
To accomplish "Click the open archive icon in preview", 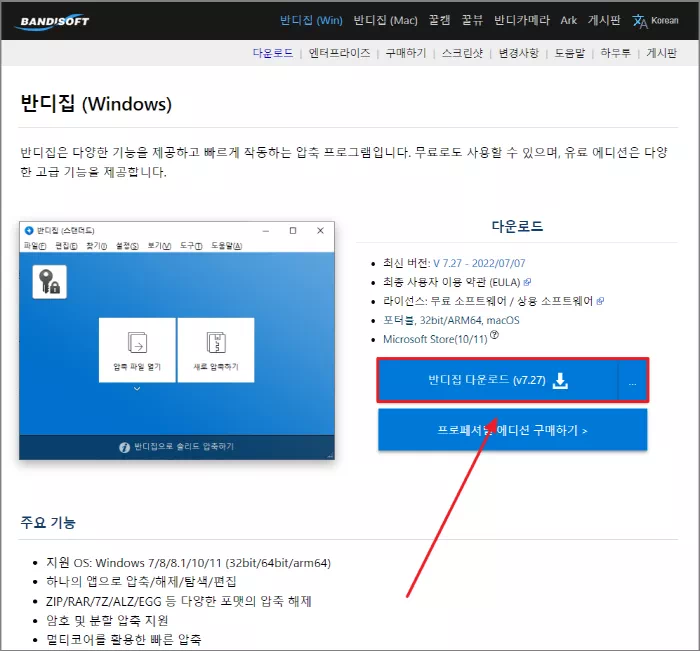I will coord(137,342).
